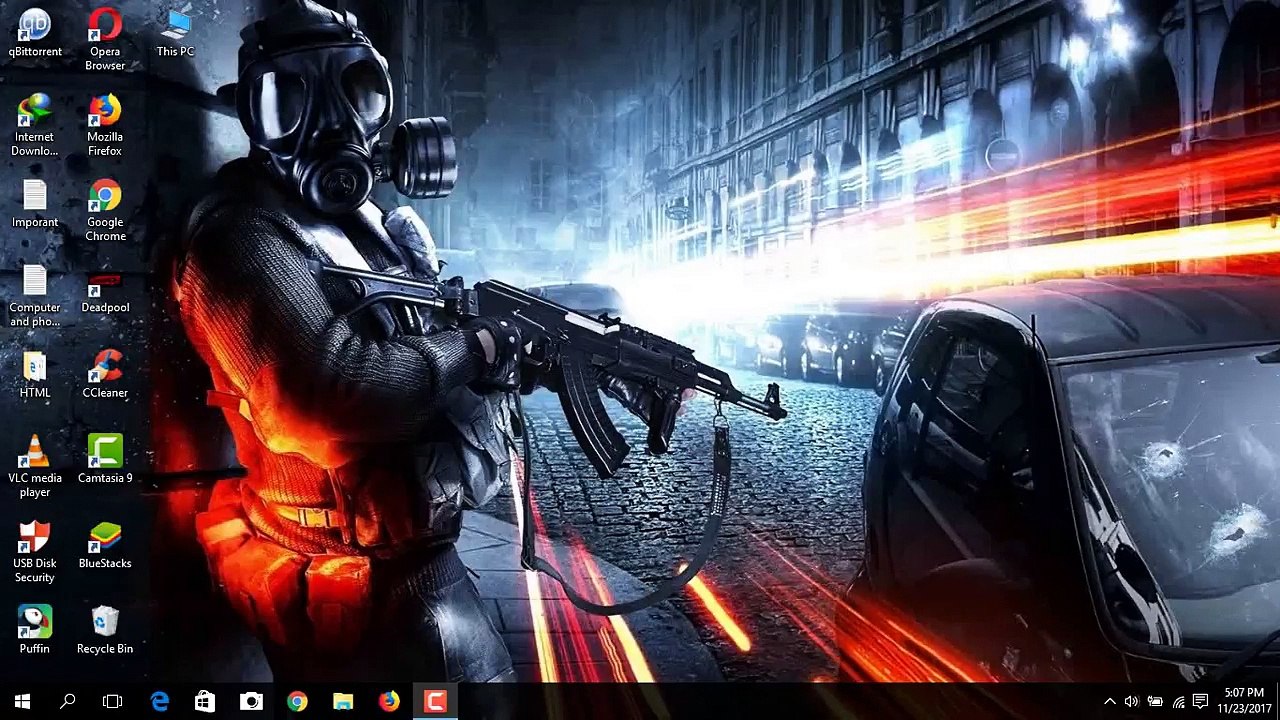1280x720 pixels.
Task: Select the Google Chrome desktop shortcut
Action: pos(105,211)
